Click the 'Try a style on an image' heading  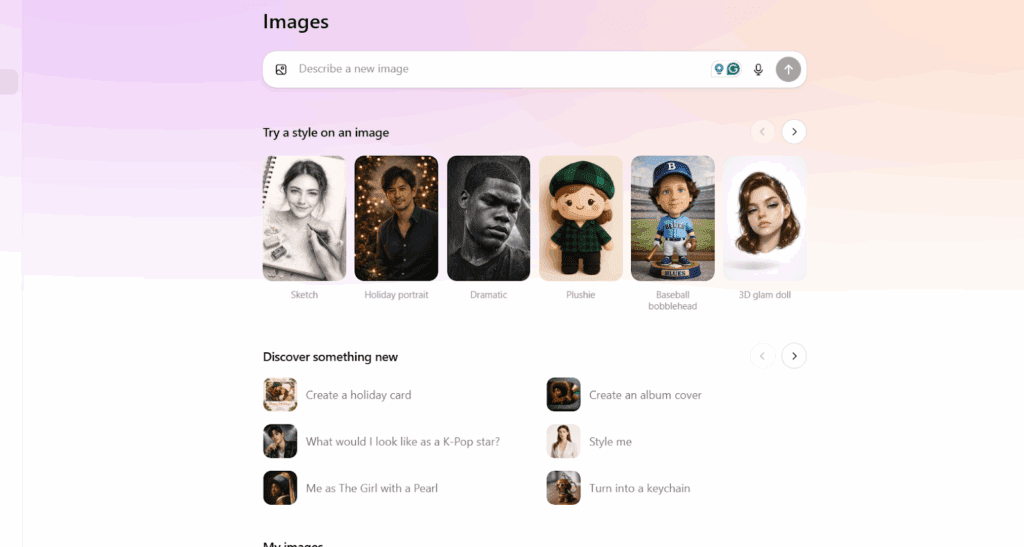coord(326,133)
